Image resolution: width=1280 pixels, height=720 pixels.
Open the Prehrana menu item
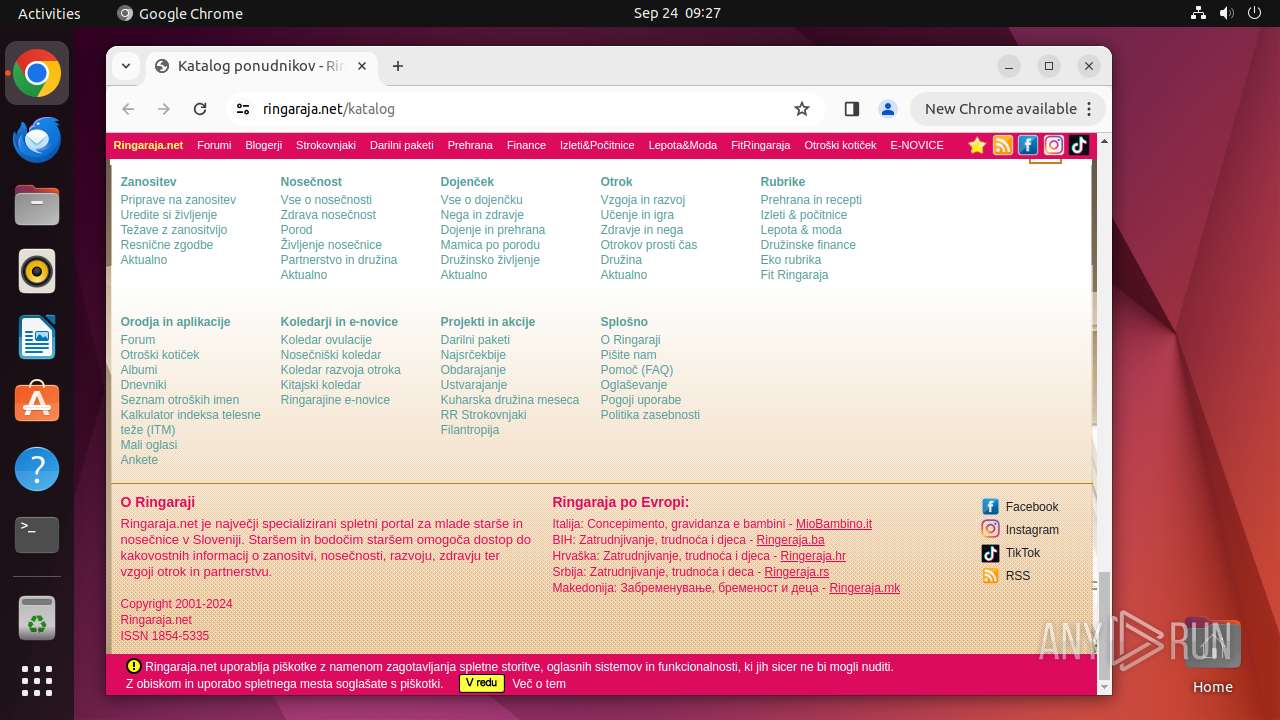[x=470, y=145]
